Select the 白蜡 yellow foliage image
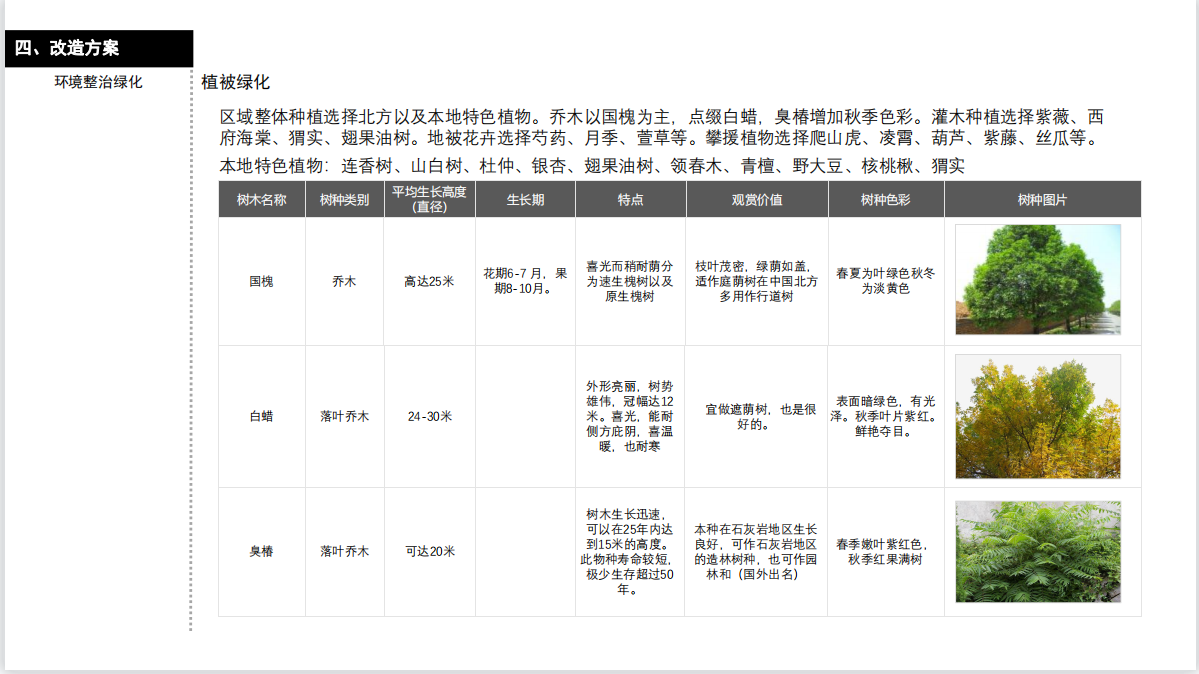The image size is (1199, 674). click(x=1037, y=416)
